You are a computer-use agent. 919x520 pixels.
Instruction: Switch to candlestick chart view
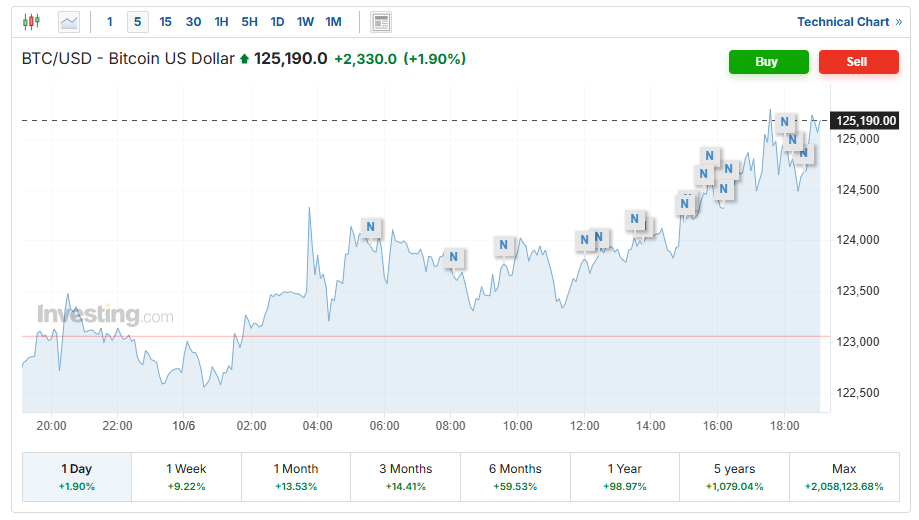point(31,21)
